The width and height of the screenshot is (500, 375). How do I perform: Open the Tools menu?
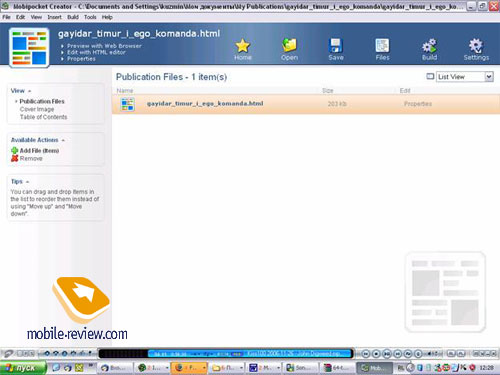click(x=90, y=17)
